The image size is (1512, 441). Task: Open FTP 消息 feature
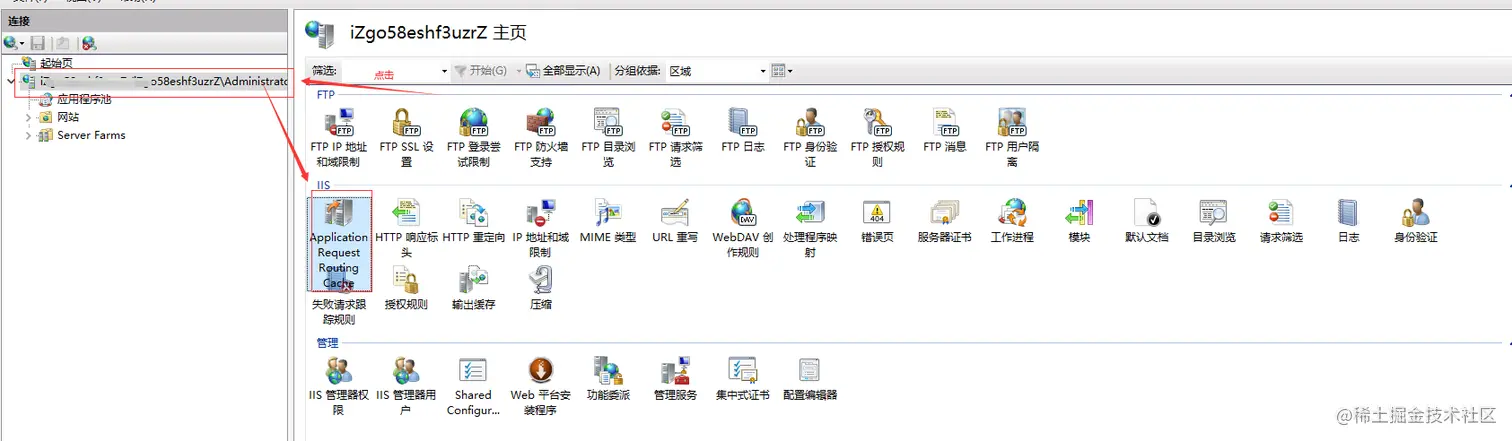945,131
